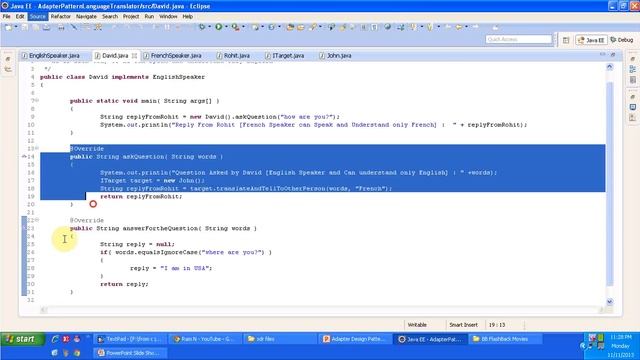Click the Back navigation arrow icon
The height and width of the screenshot is (360, 640).
pos(459,27)
